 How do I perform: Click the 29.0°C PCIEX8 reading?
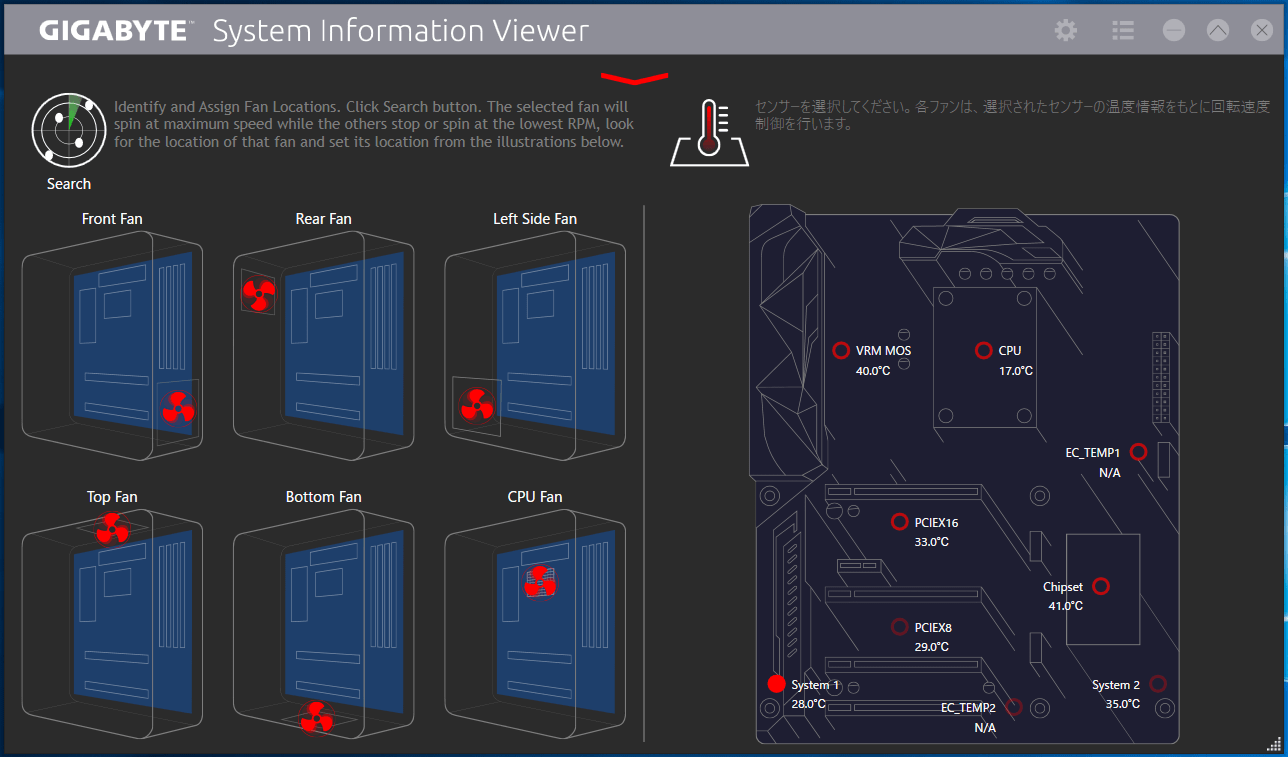click(x=932, y=647)
